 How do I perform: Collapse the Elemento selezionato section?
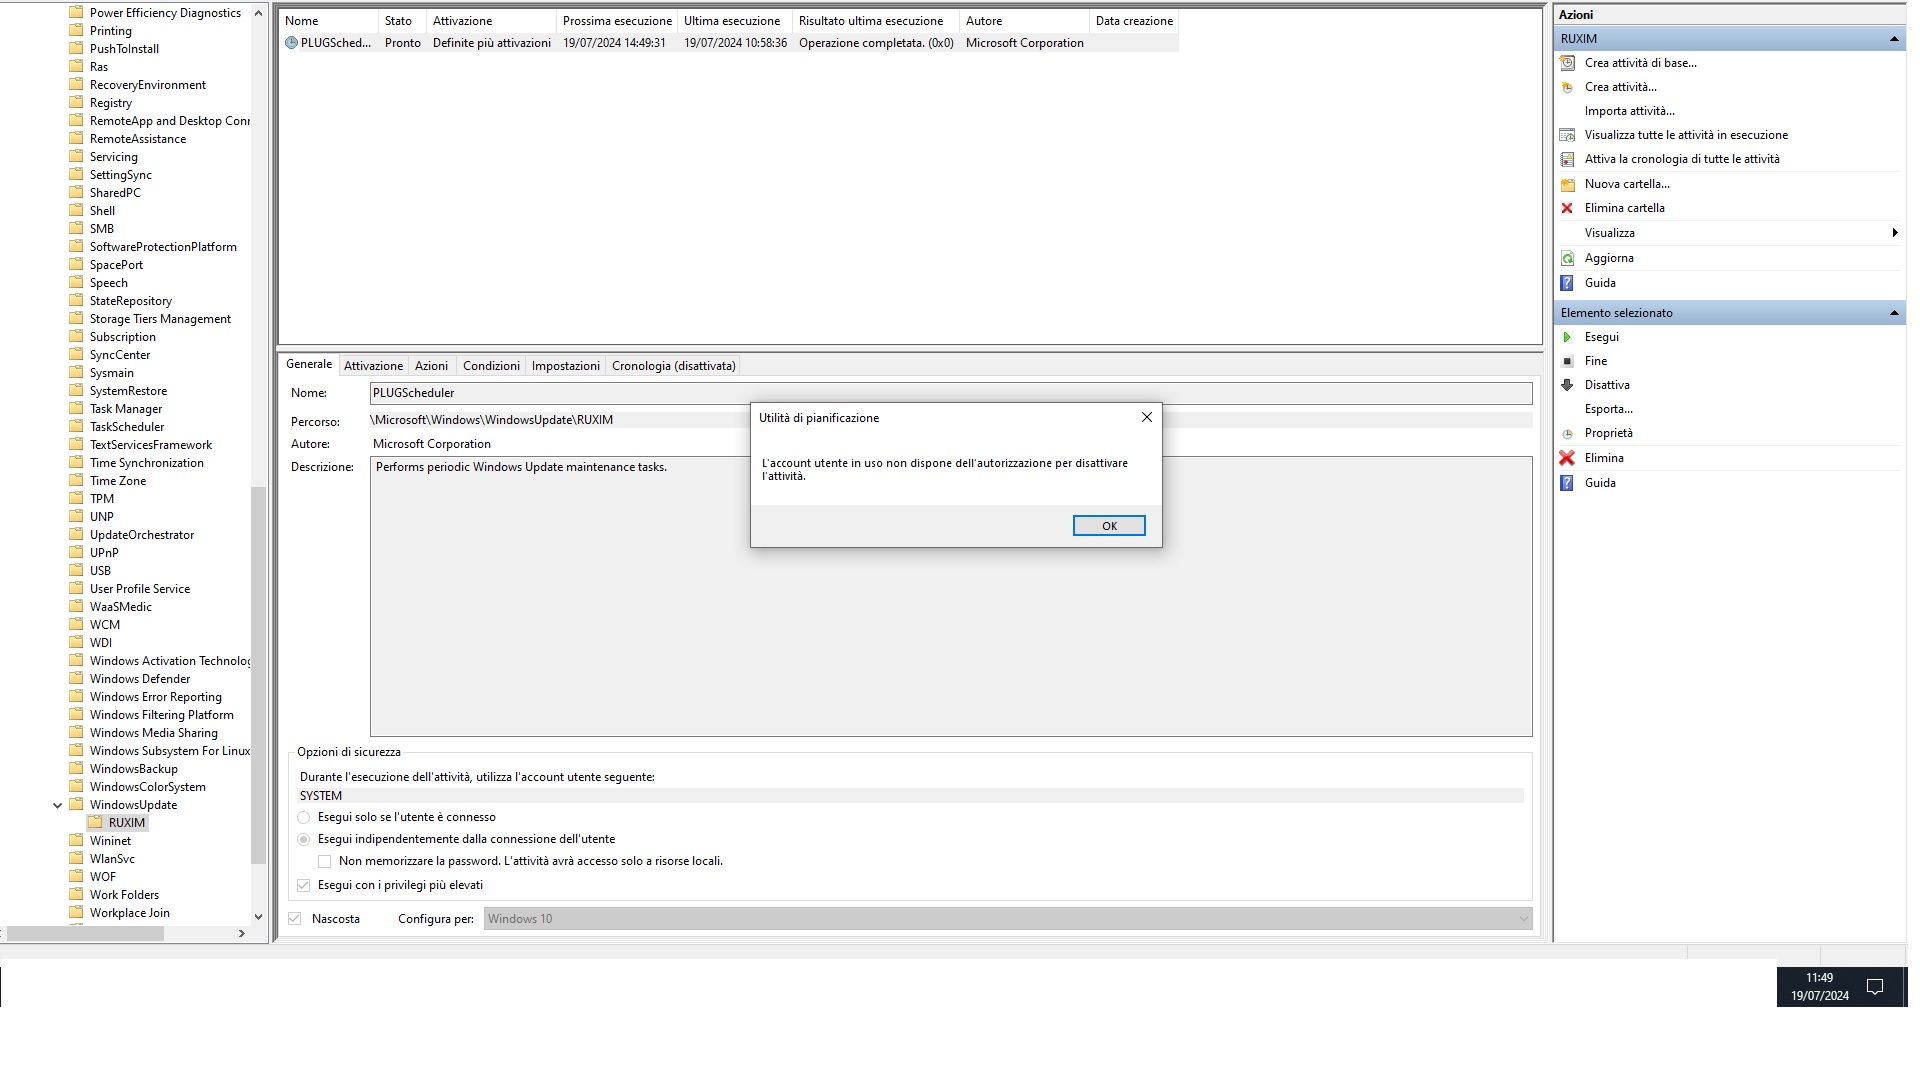click(x=1893, y=313)
